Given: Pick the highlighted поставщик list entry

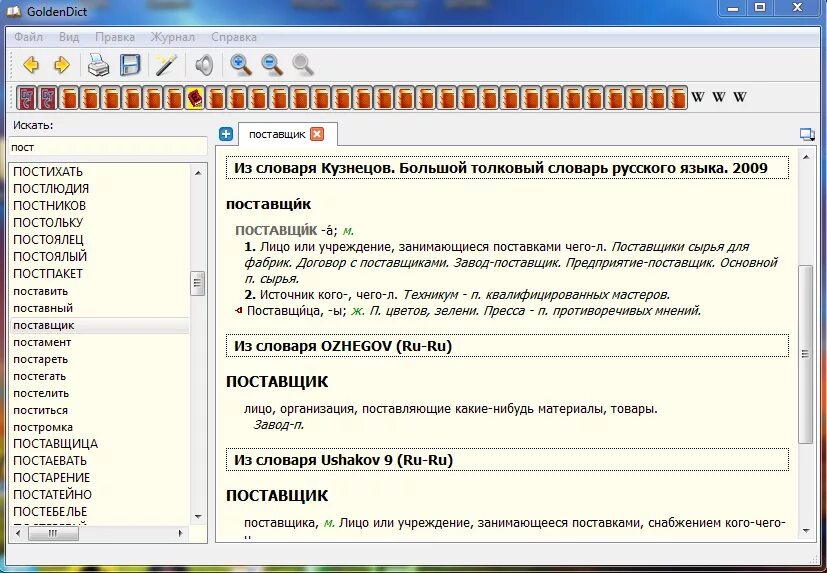Looking at the screenshot, I should [100, 325].
